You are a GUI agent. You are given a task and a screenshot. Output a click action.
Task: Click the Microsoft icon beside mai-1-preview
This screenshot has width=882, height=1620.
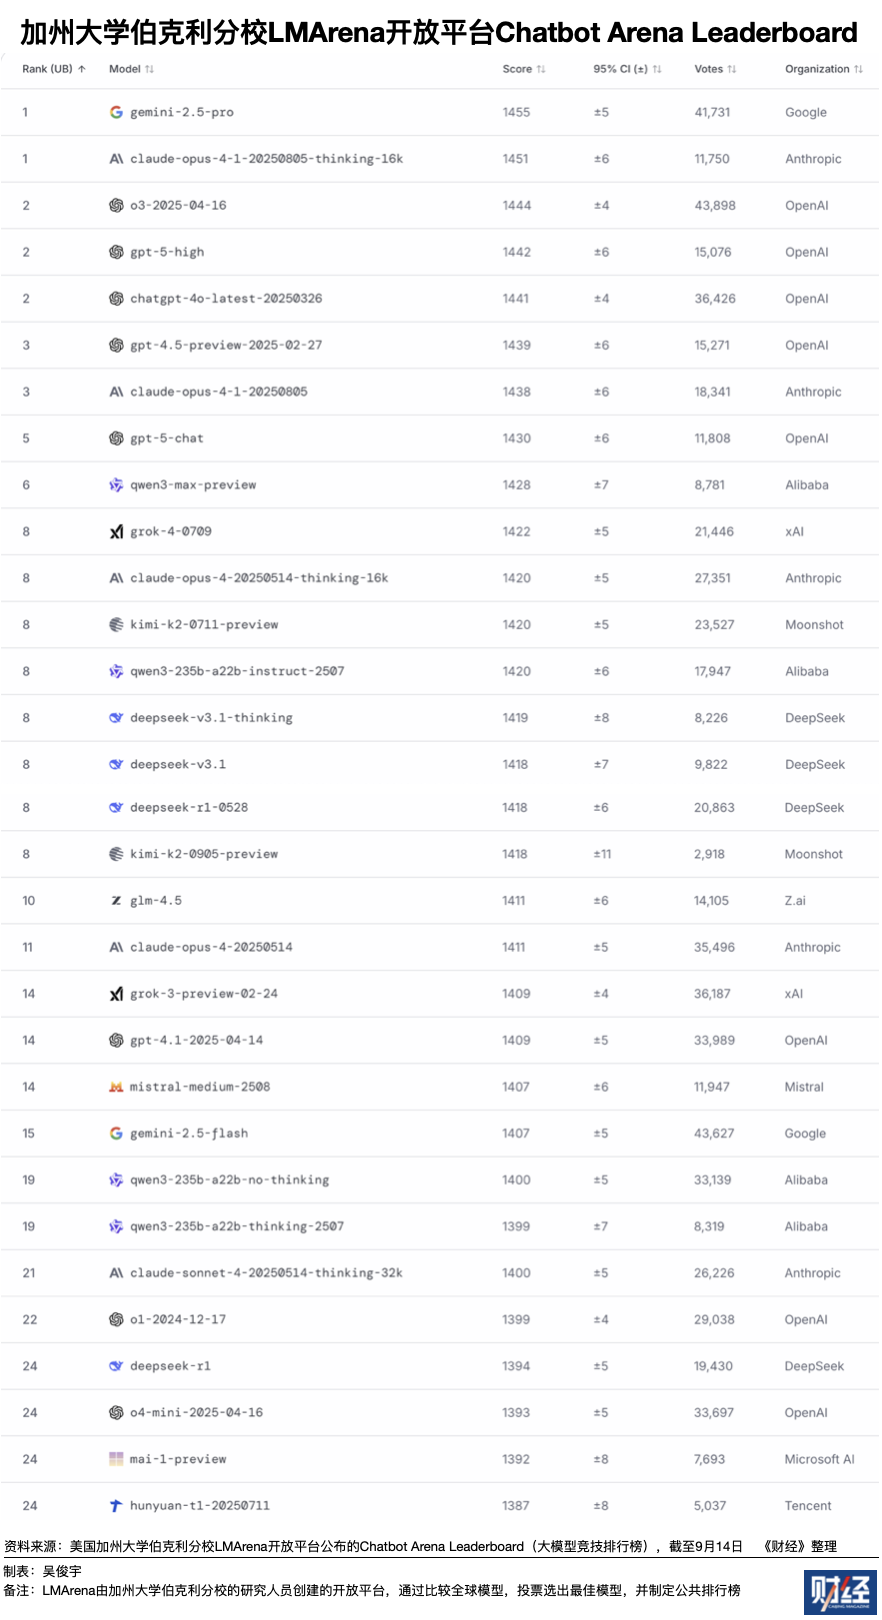(116, 1459)
